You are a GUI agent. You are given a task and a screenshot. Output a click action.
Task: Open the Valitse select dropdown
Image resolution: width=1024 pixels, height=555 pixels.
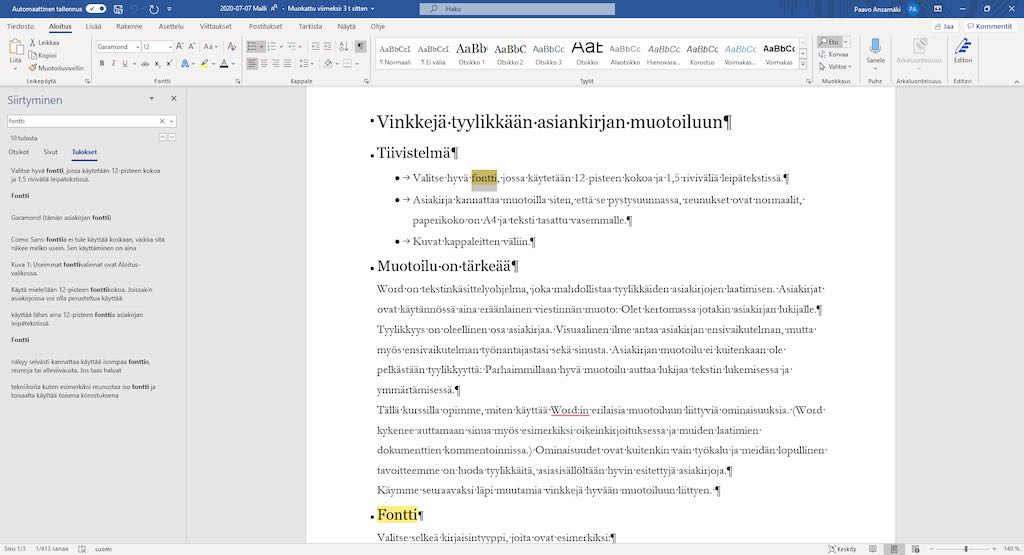click(x=835, y=67)
